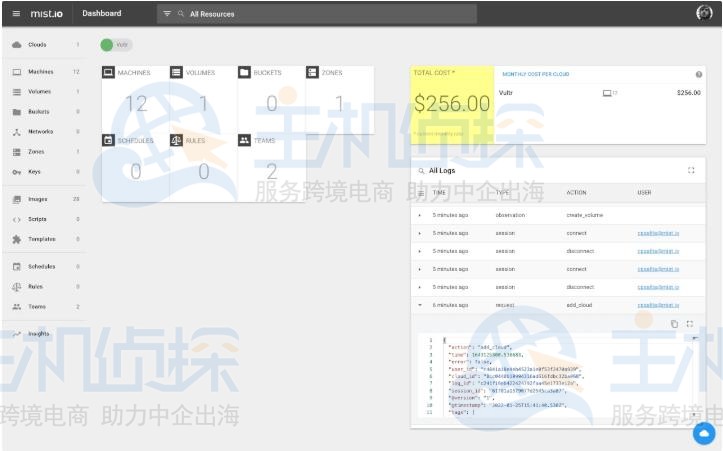The height and width of the screenshot is (451, 723).
Task: Open Networks in the sidebar
Action: click(x=45, y=132)
